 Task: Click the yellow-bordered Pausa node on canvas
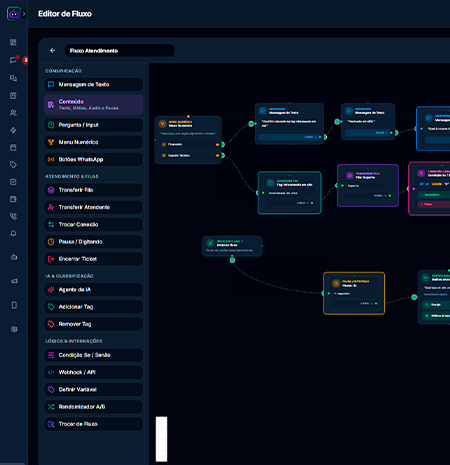(354, 293)
